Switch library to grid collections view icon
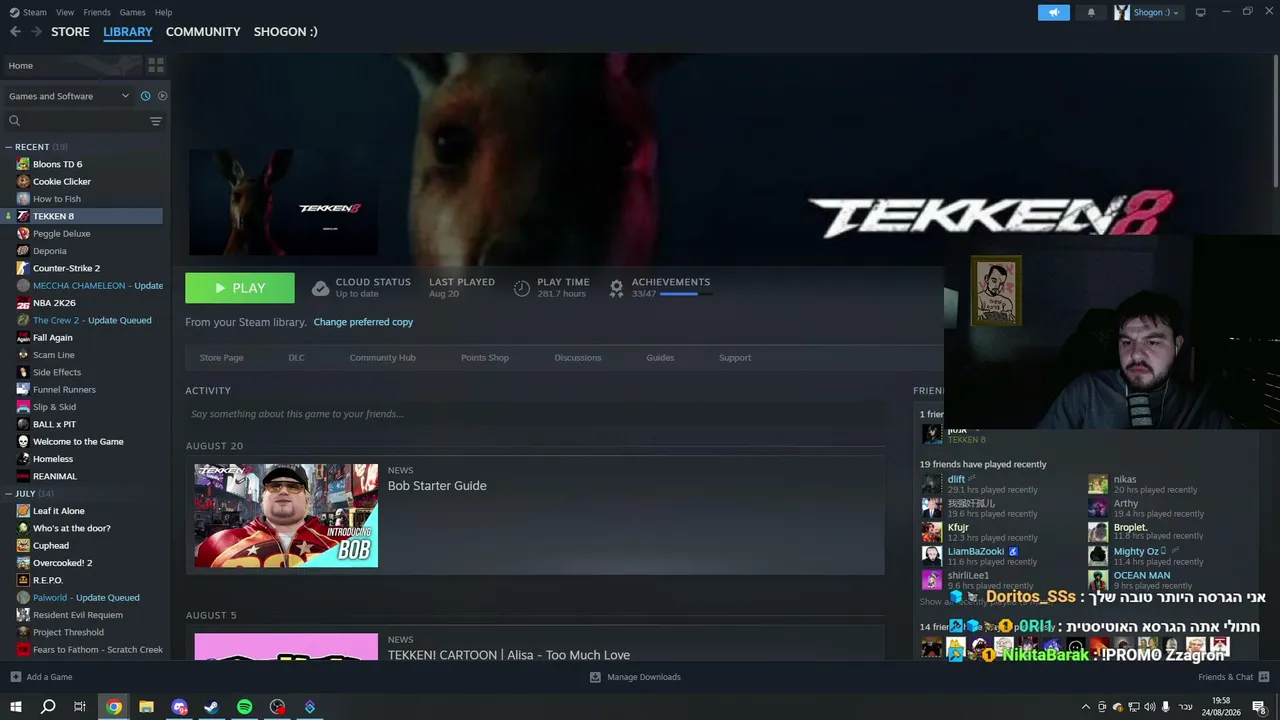This screenshot has width=1280, height=720. point(156,65)
